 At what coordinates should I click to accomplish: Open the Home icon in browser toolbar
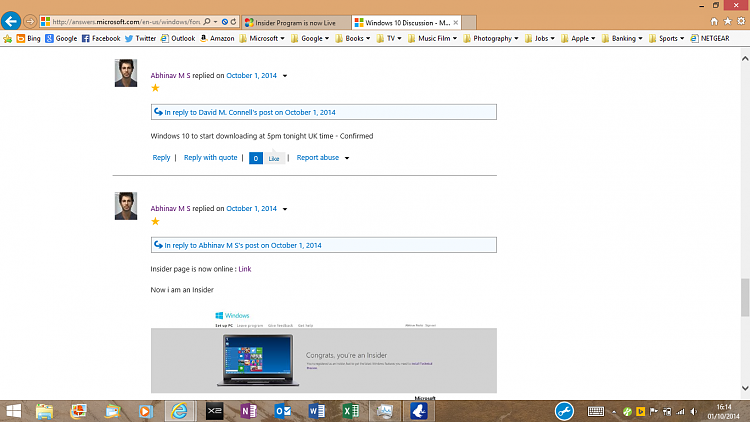click(714, 22)
